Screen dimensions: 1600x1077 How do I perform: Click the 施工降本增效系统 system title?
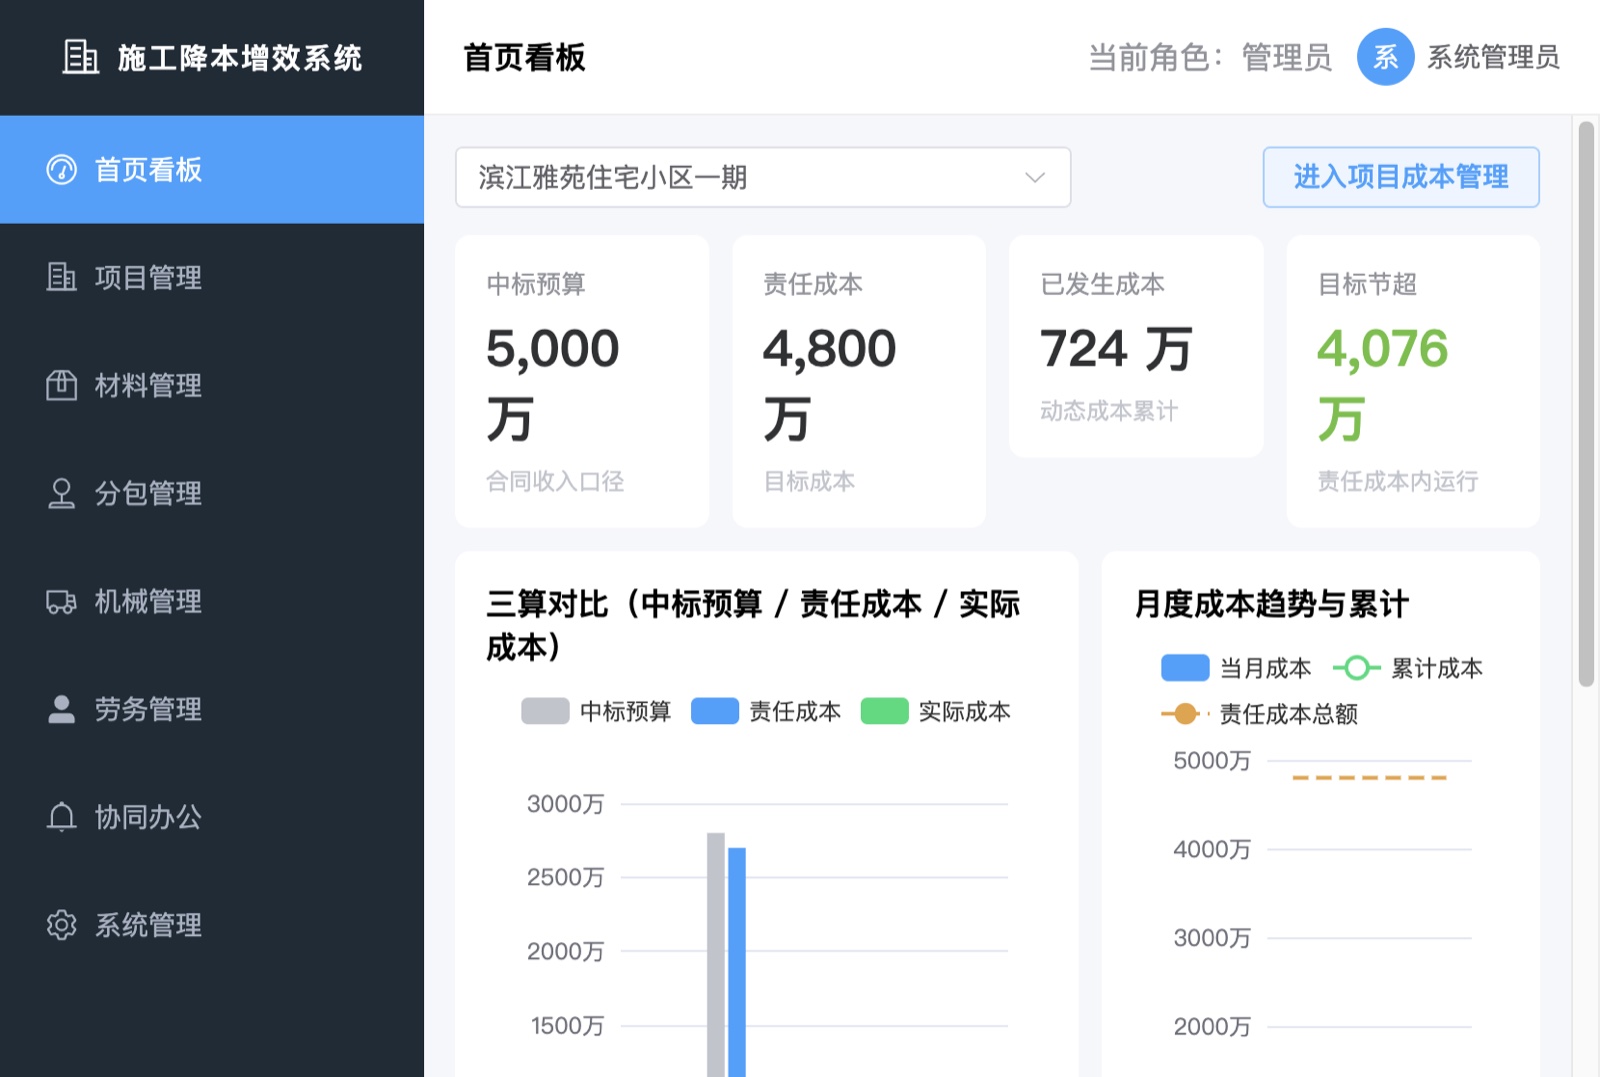click(x=240, y=57)
